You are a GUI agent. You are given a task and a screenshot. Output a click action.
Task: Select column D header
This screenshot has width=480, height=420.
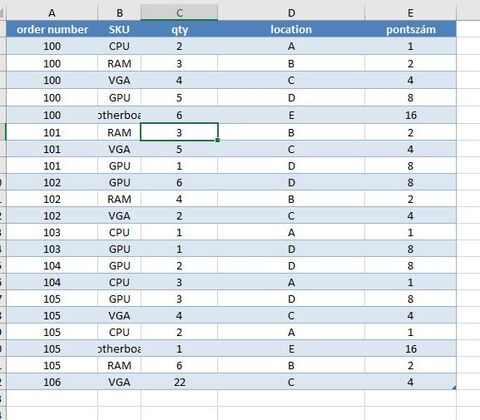point(291,13)
